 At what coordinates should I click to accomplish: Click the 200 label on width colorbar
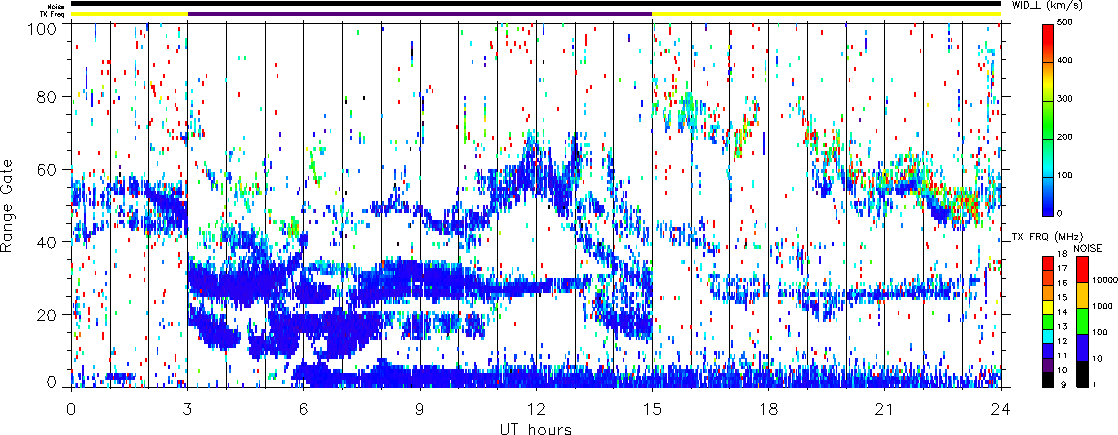[x=1067, y=138]
